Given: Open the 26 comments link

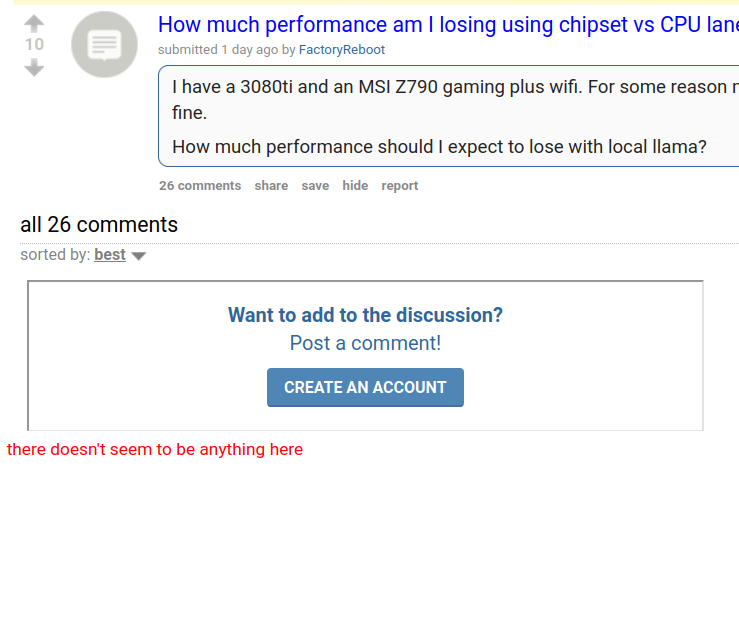Looking at the screenshot, I should pos(200,186).
